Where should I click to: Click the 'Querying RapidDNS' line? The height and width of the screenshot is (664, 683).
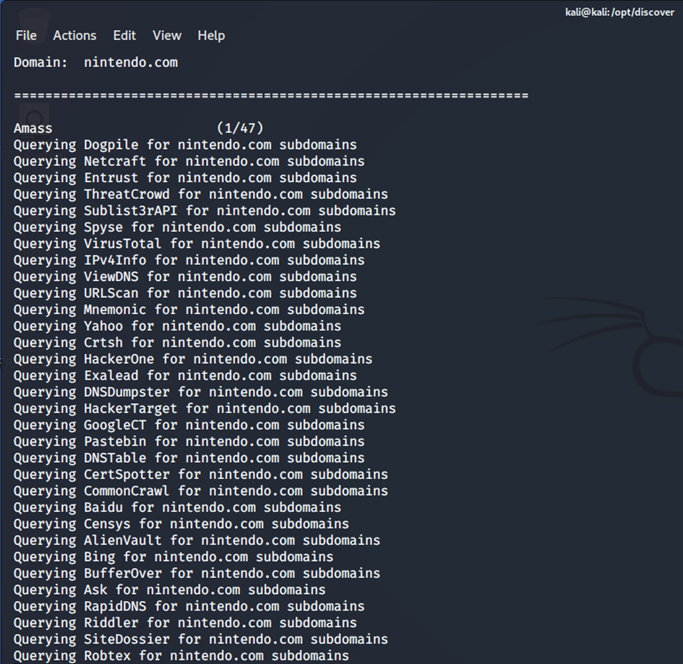(189, 607)
